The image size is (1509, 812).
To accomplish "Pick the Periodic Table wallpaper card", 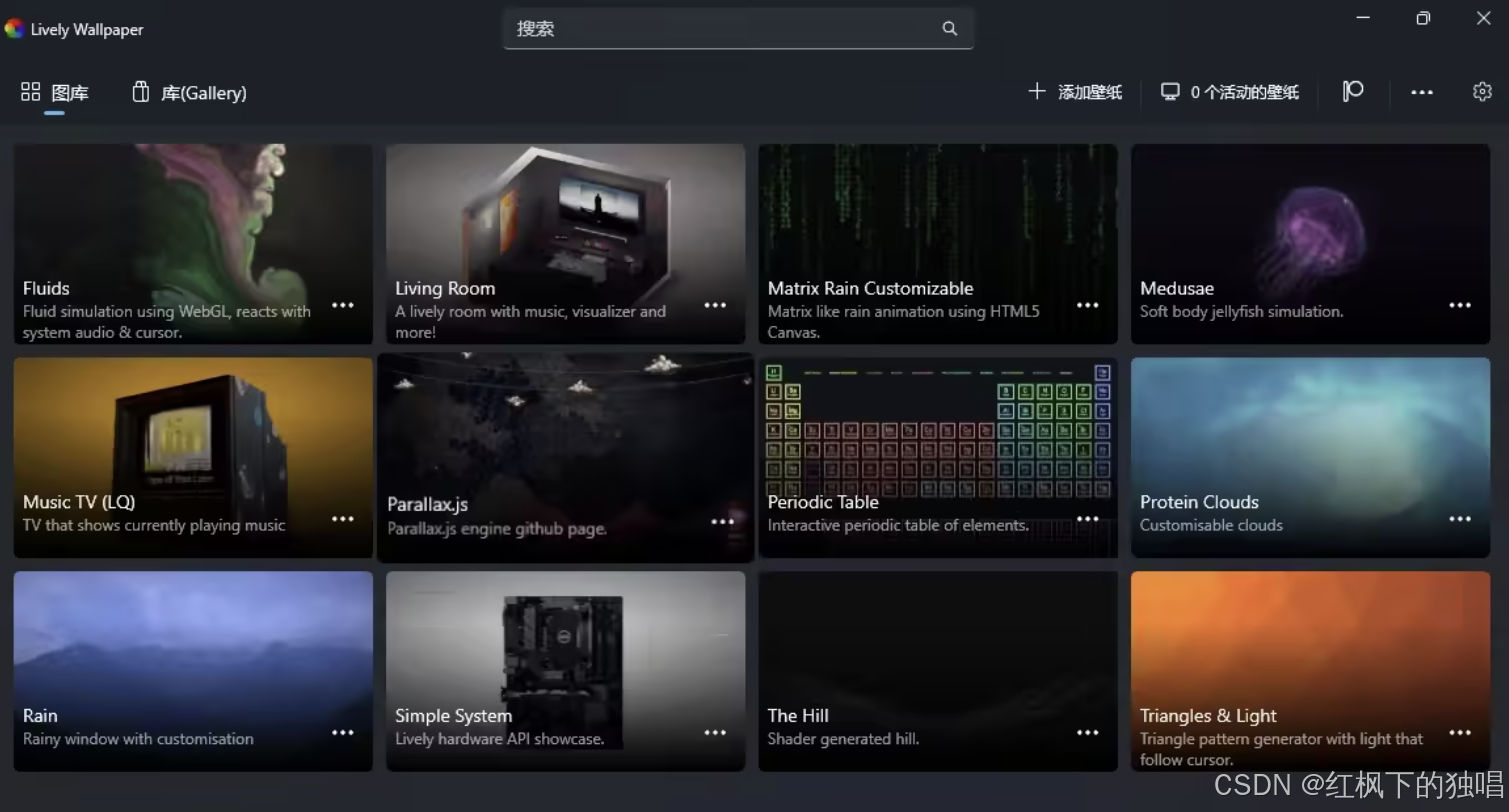I will coord(938,458).
